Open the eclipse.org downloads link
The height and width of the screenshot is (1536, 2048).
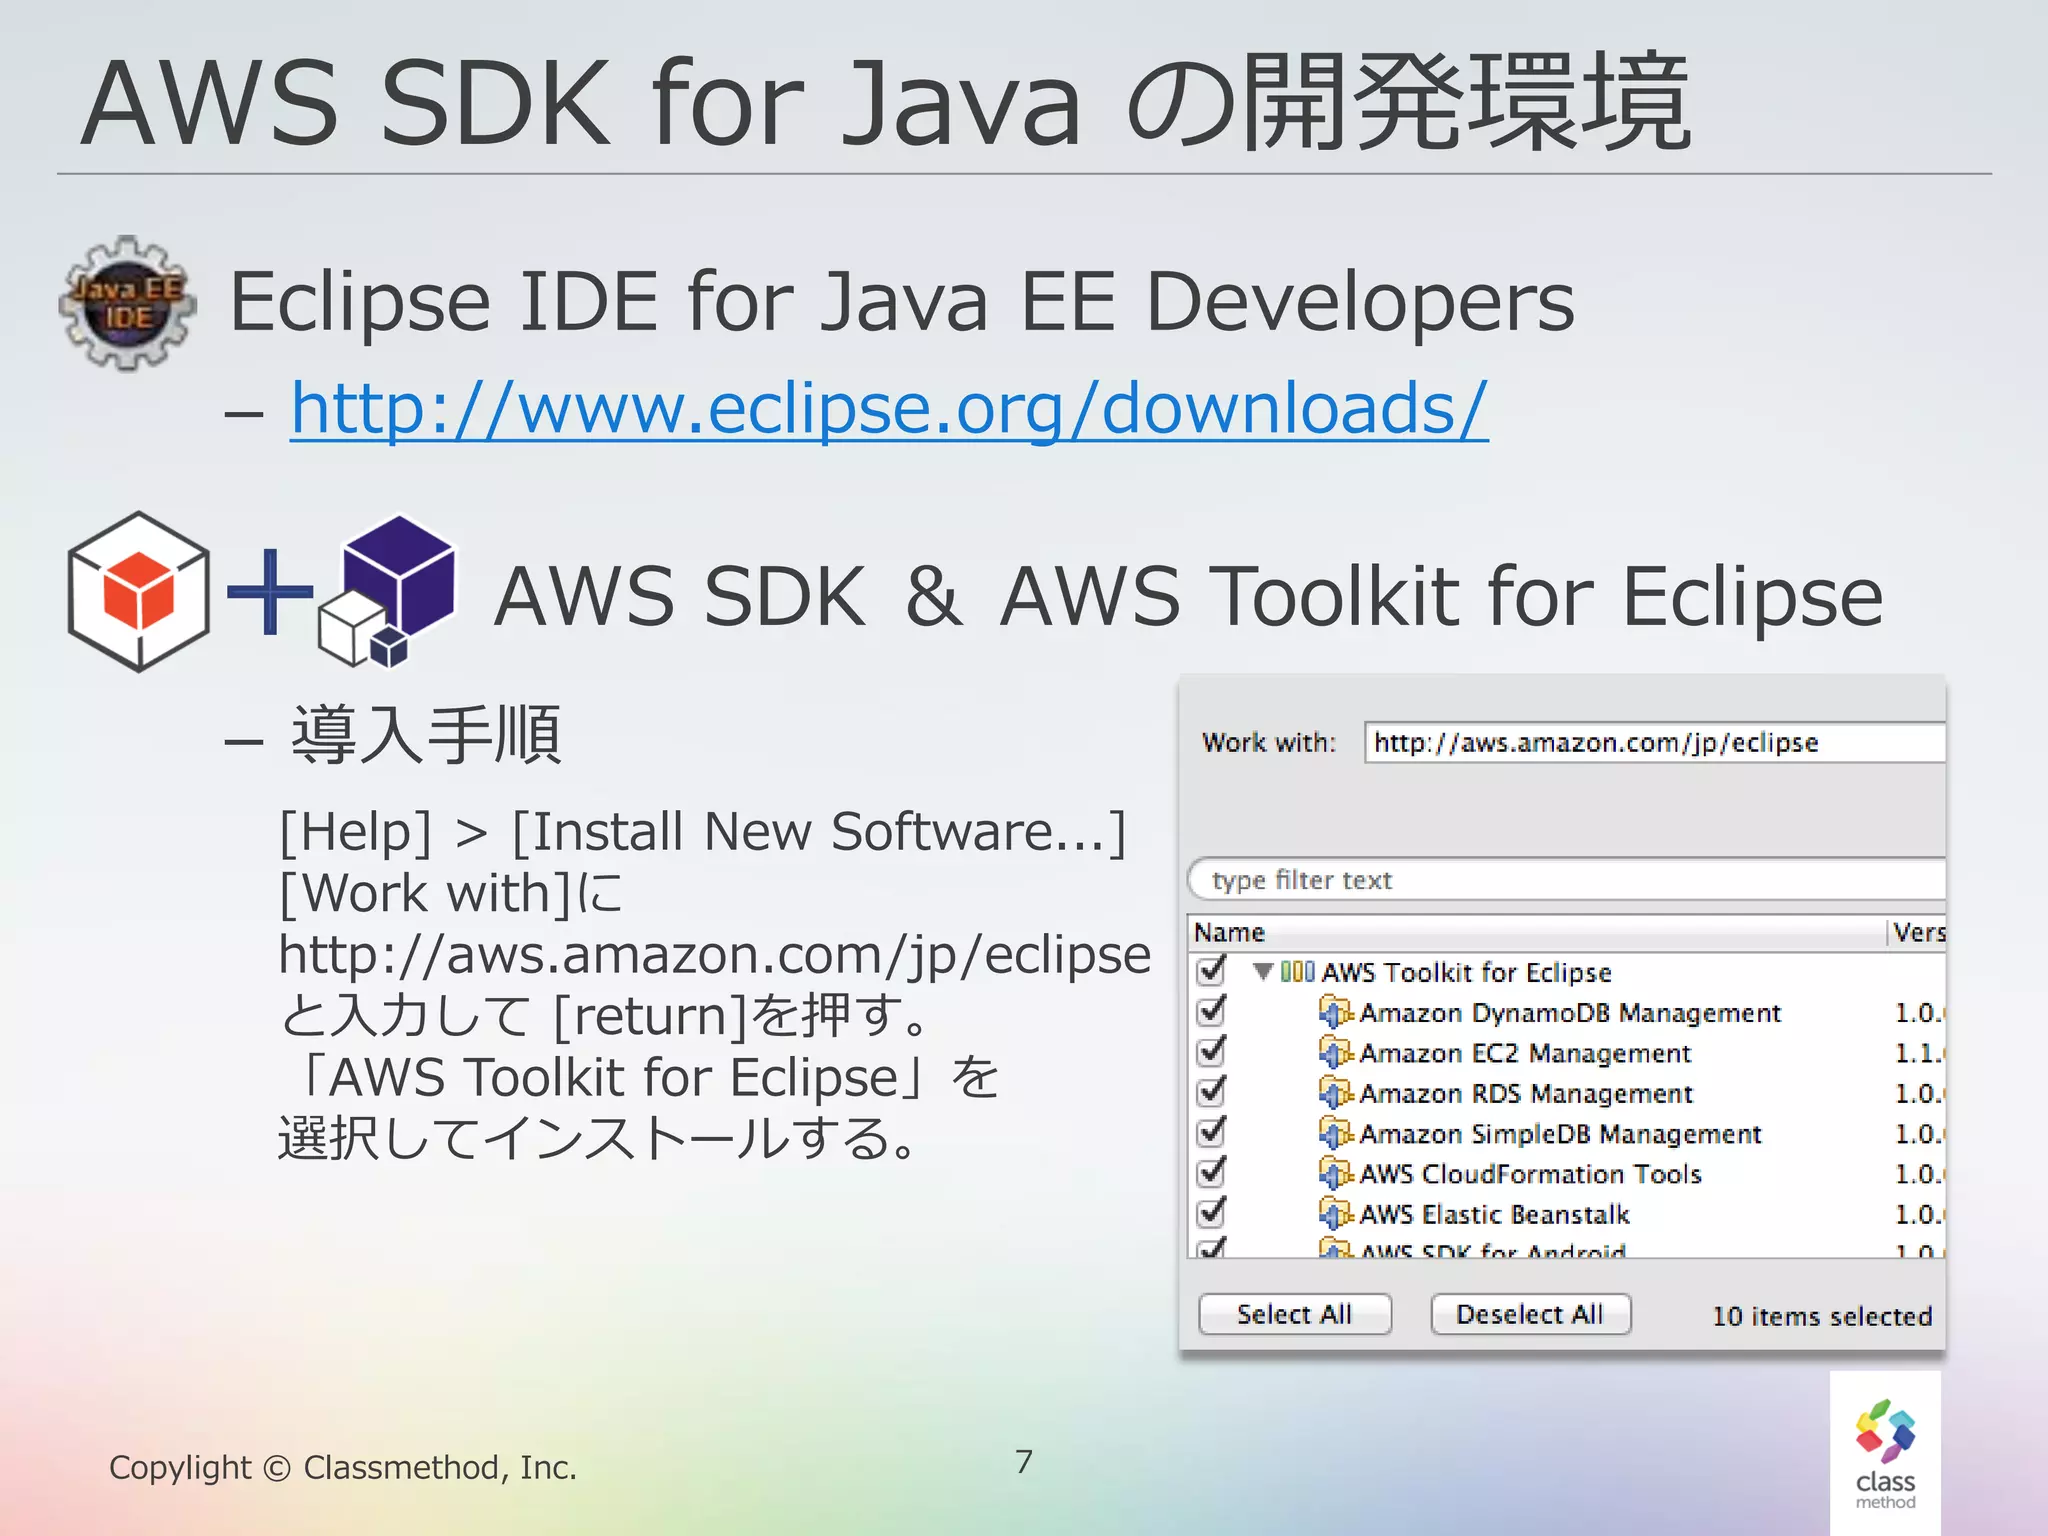pos(888,408)
